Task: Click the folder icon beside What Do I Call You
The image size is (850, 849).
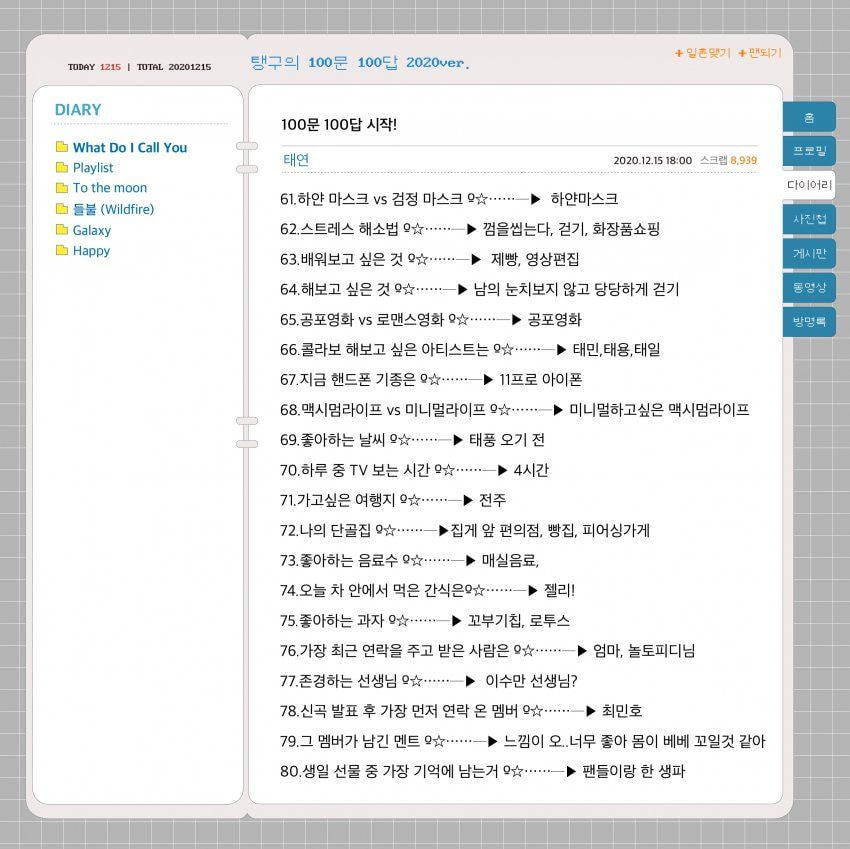Action: [x=62, y=147]
